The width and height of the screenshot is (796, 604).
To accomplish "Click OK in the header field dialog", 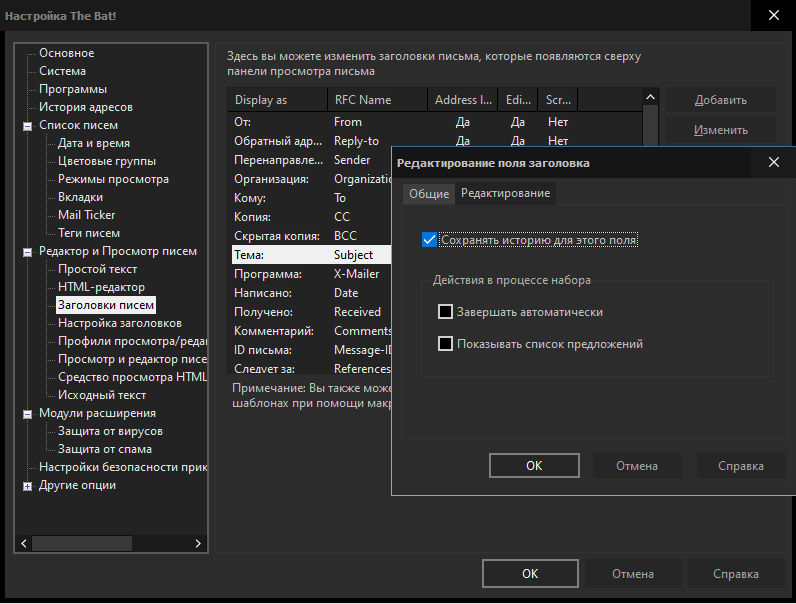I will click(533, 466).
